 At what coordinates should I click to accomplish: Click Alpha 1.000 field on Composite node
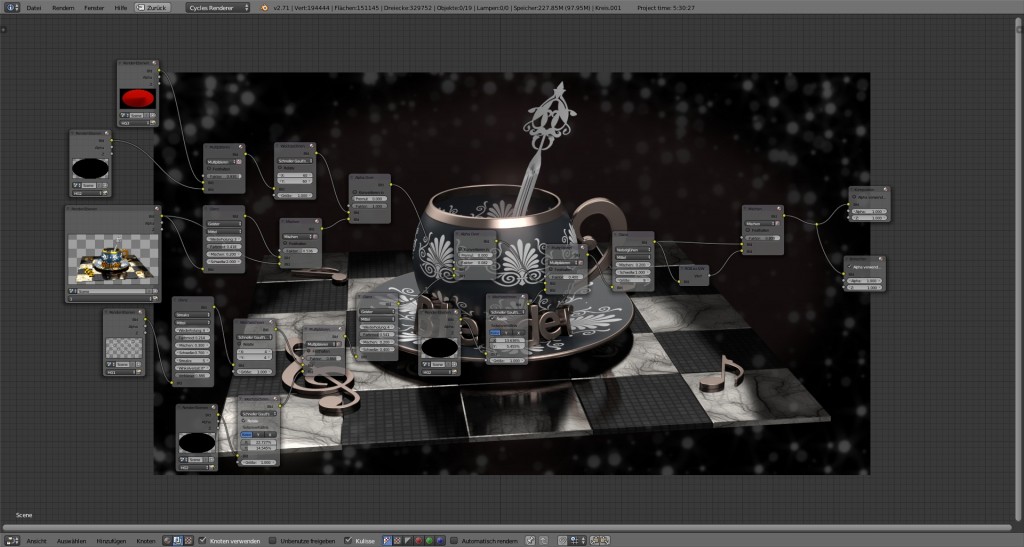pyautogui.click(x=869, y=211)
